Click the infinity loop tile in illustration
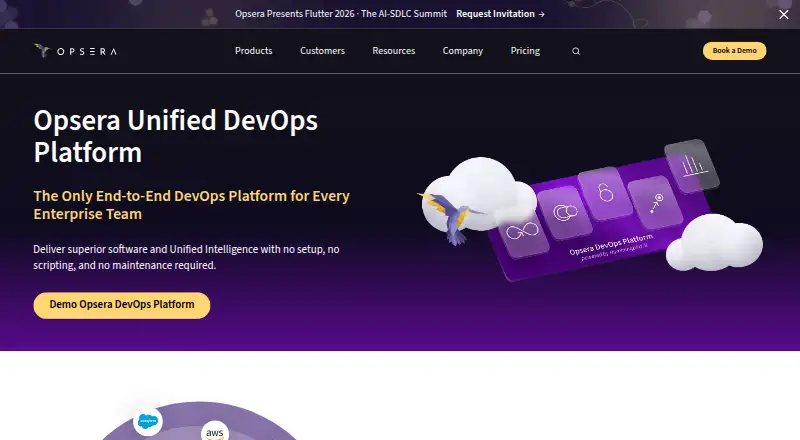This screenshot has height=440, width=800. 522,232
